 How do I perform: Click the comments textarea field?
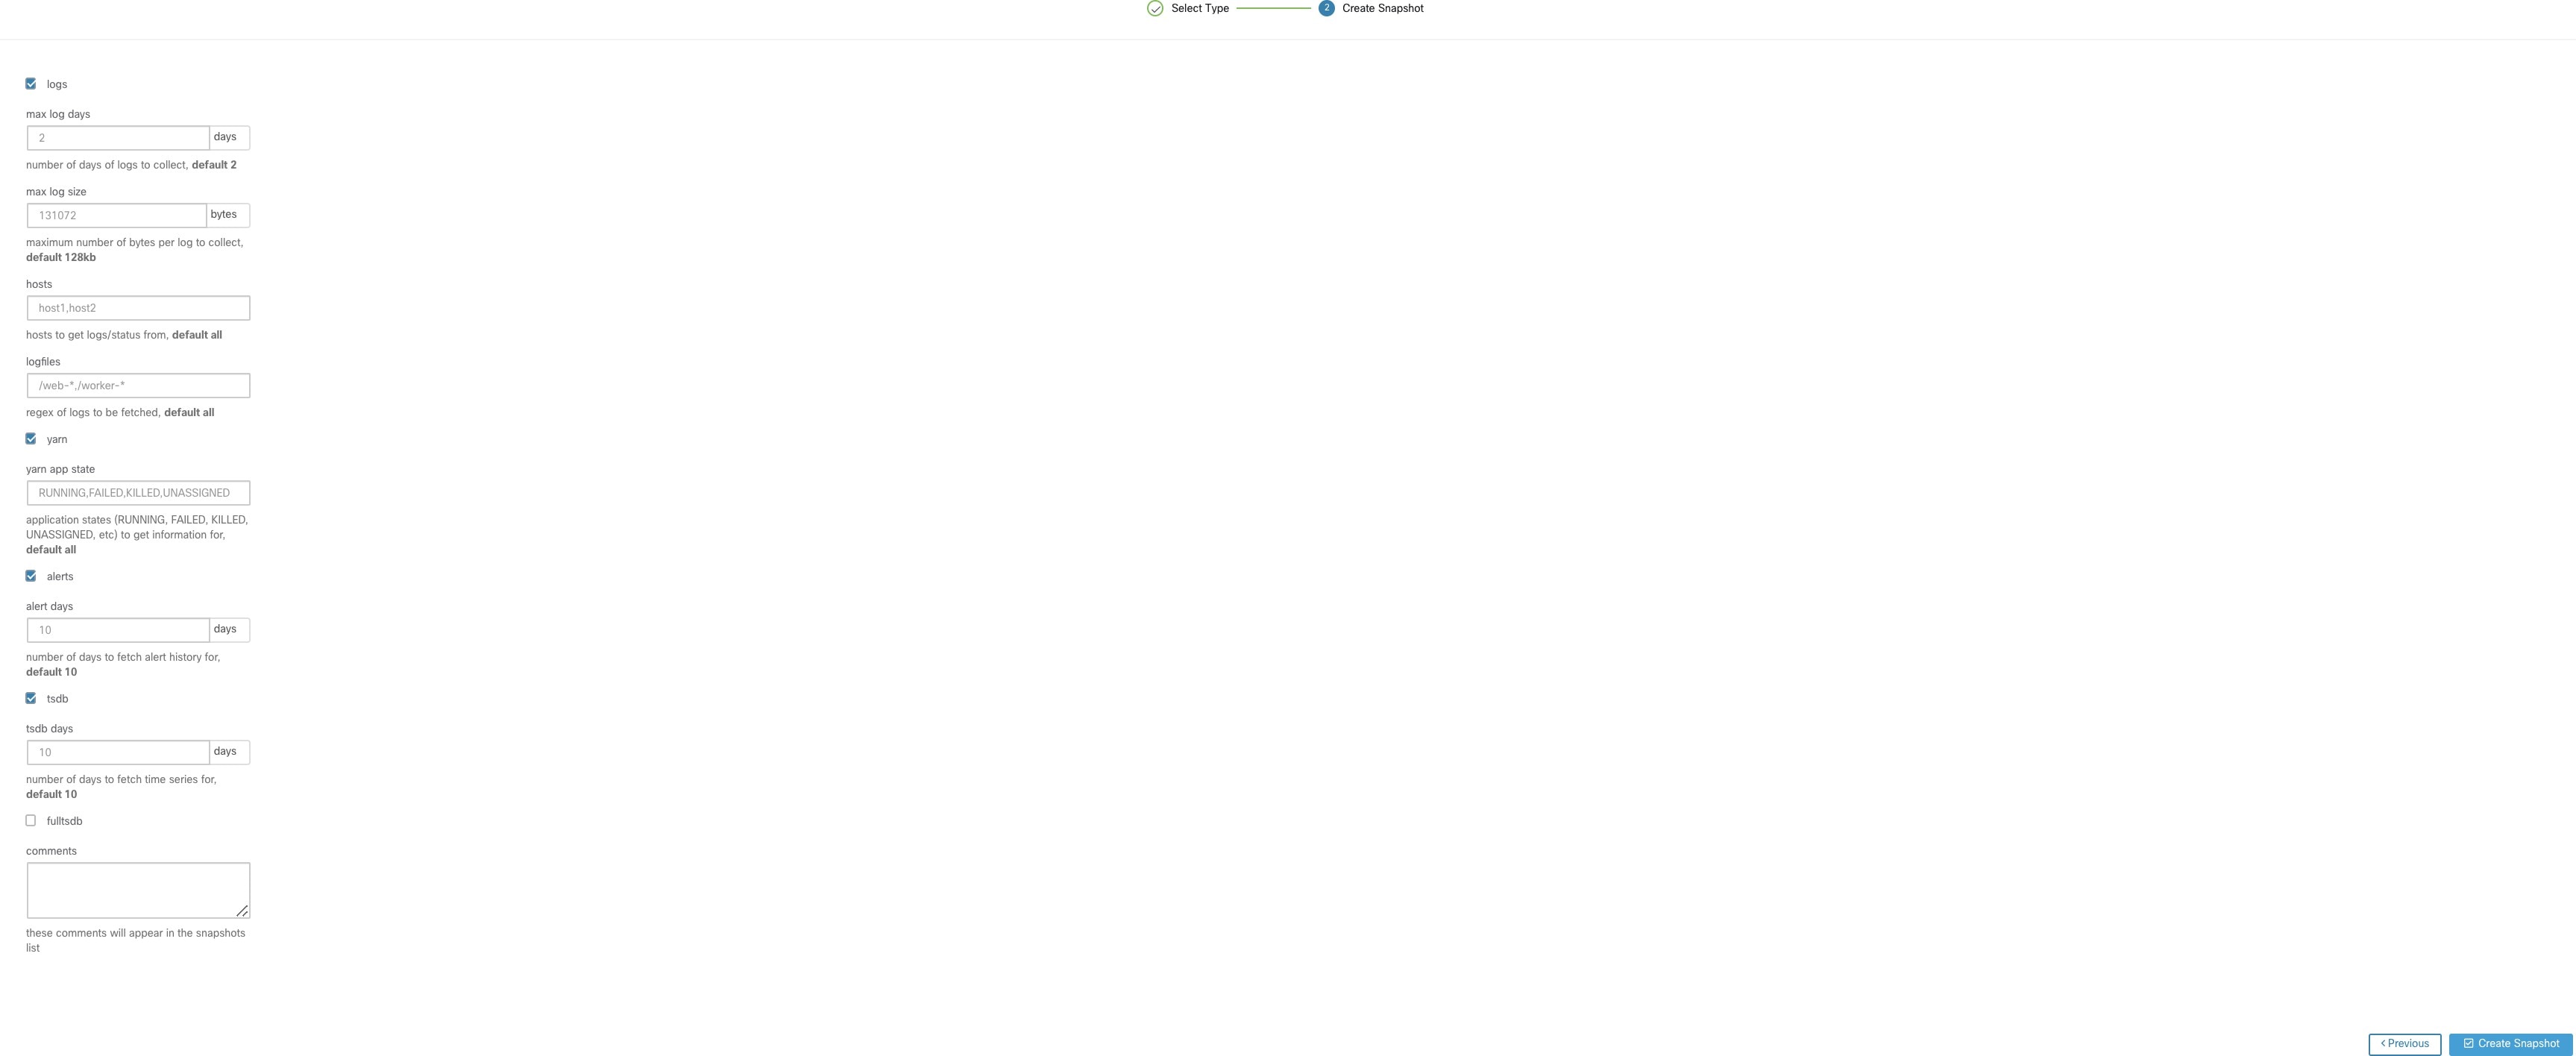coord(138,888)
